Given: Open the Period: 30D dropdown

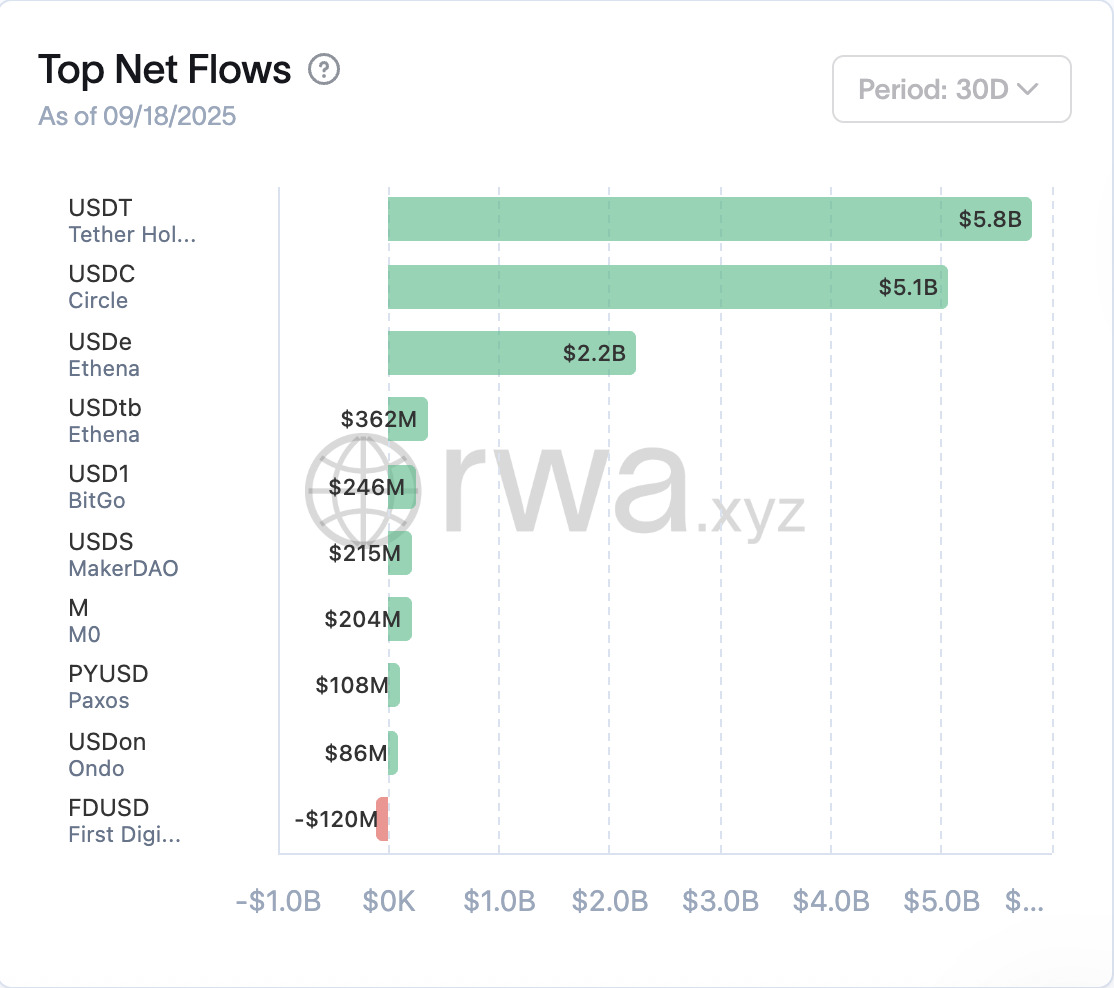Looking at the screenshot, I should pos(950,89).
